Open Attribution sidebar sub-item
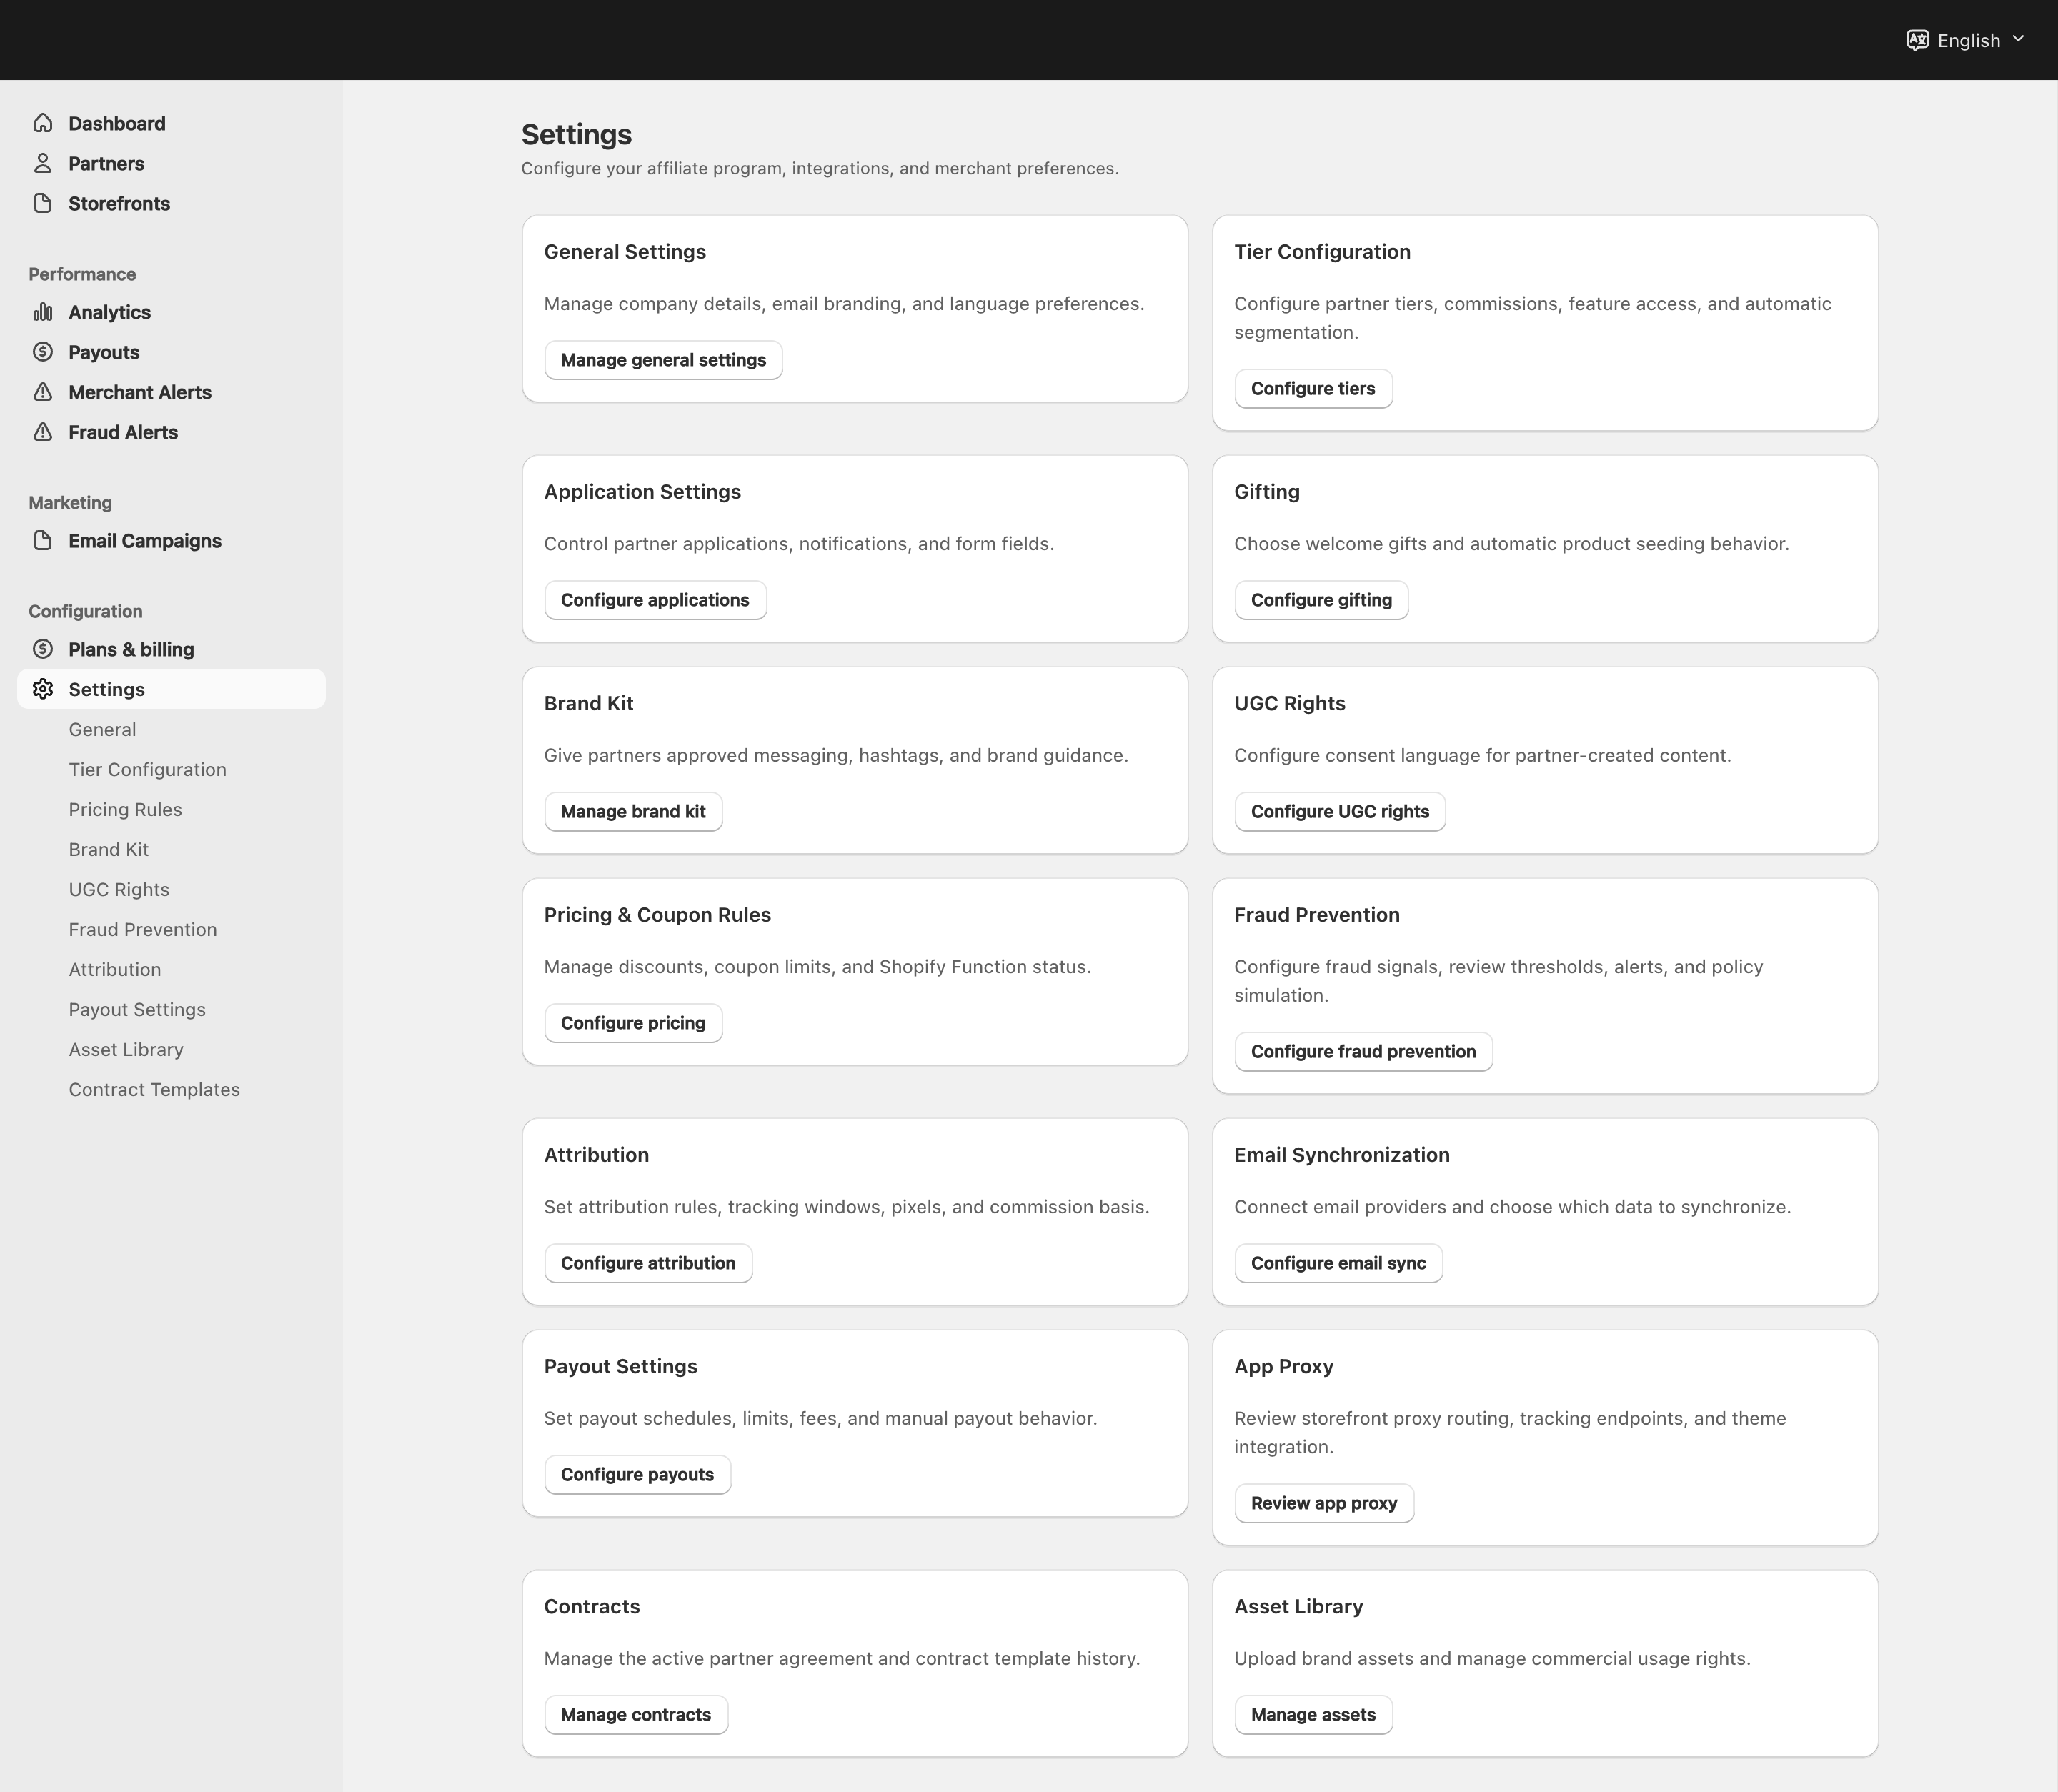This screenshot has height=1792, width=2058. pos(115,969)
